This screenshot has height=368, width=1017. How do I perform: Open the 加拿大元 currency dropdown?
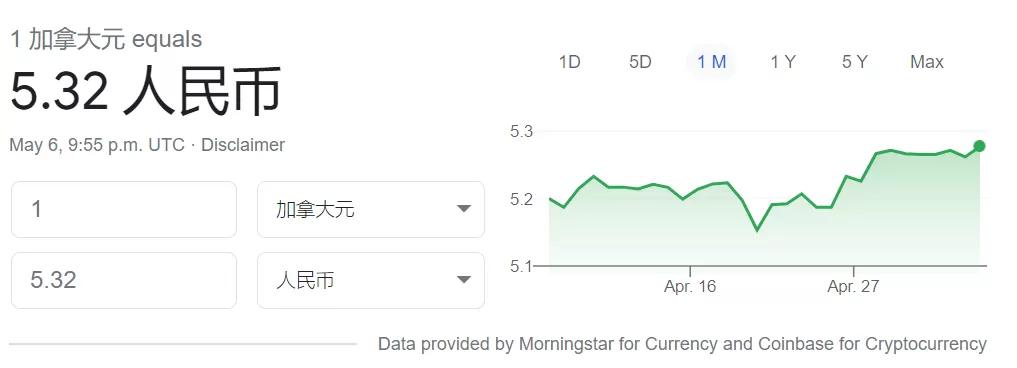click(x=371, y=210)
